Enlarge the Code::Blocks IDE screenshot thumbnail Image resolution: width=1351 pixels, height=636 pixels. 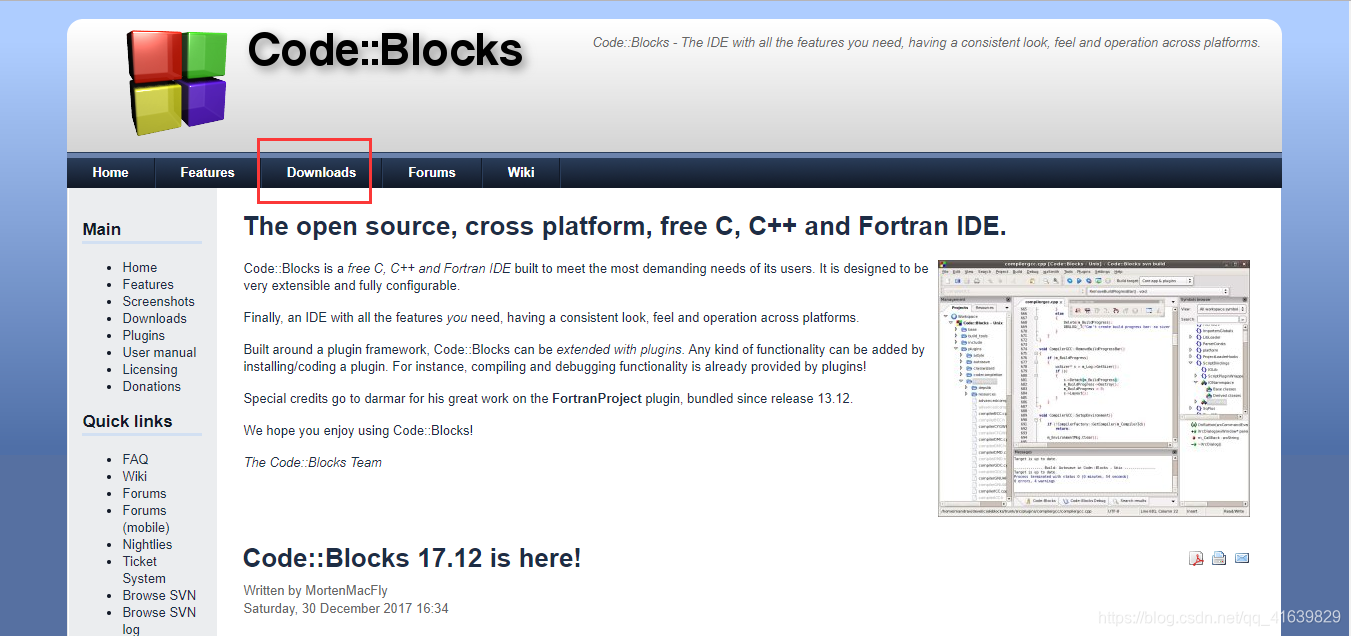click(1094, 388)
